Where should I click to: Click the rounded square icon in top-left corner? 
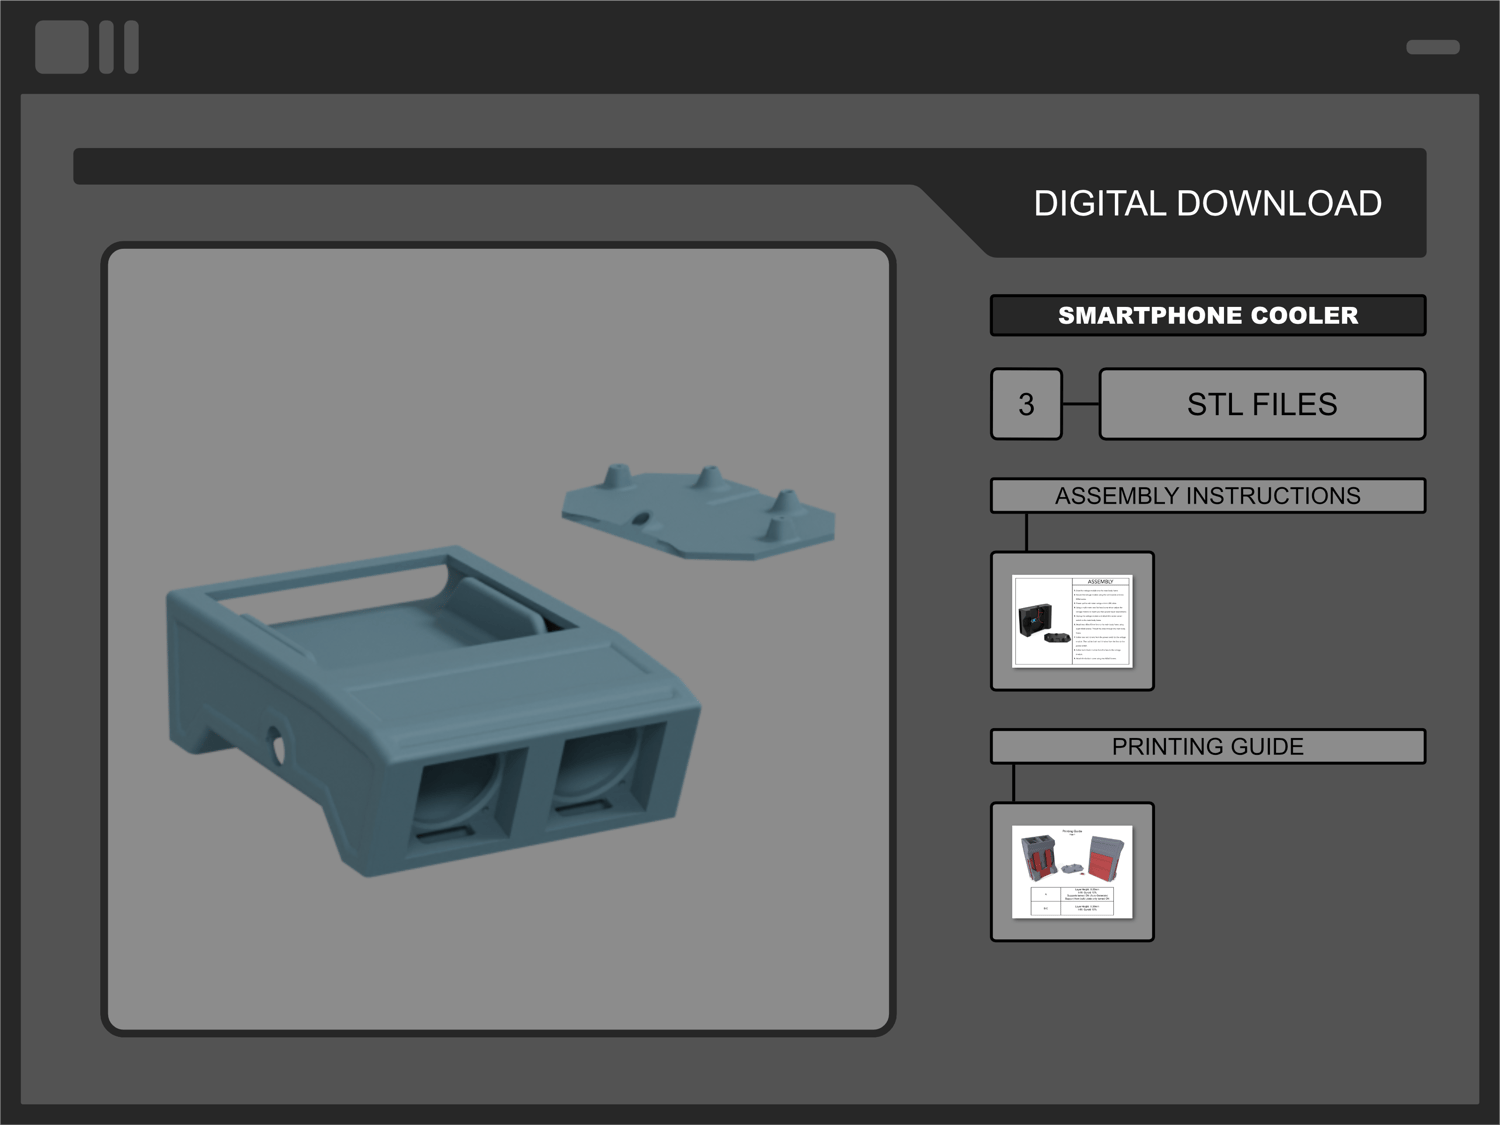(x=62, y=47)
